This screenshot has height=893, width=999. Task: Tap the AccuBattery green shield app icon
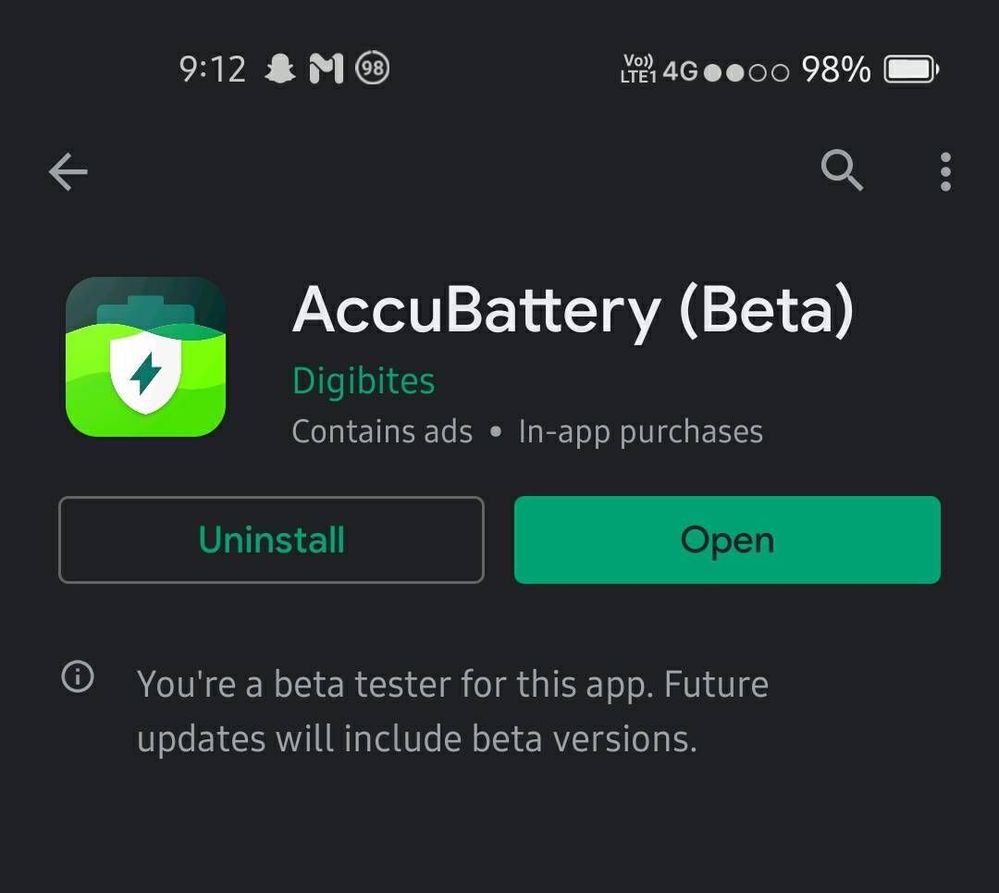click(146, 357)
